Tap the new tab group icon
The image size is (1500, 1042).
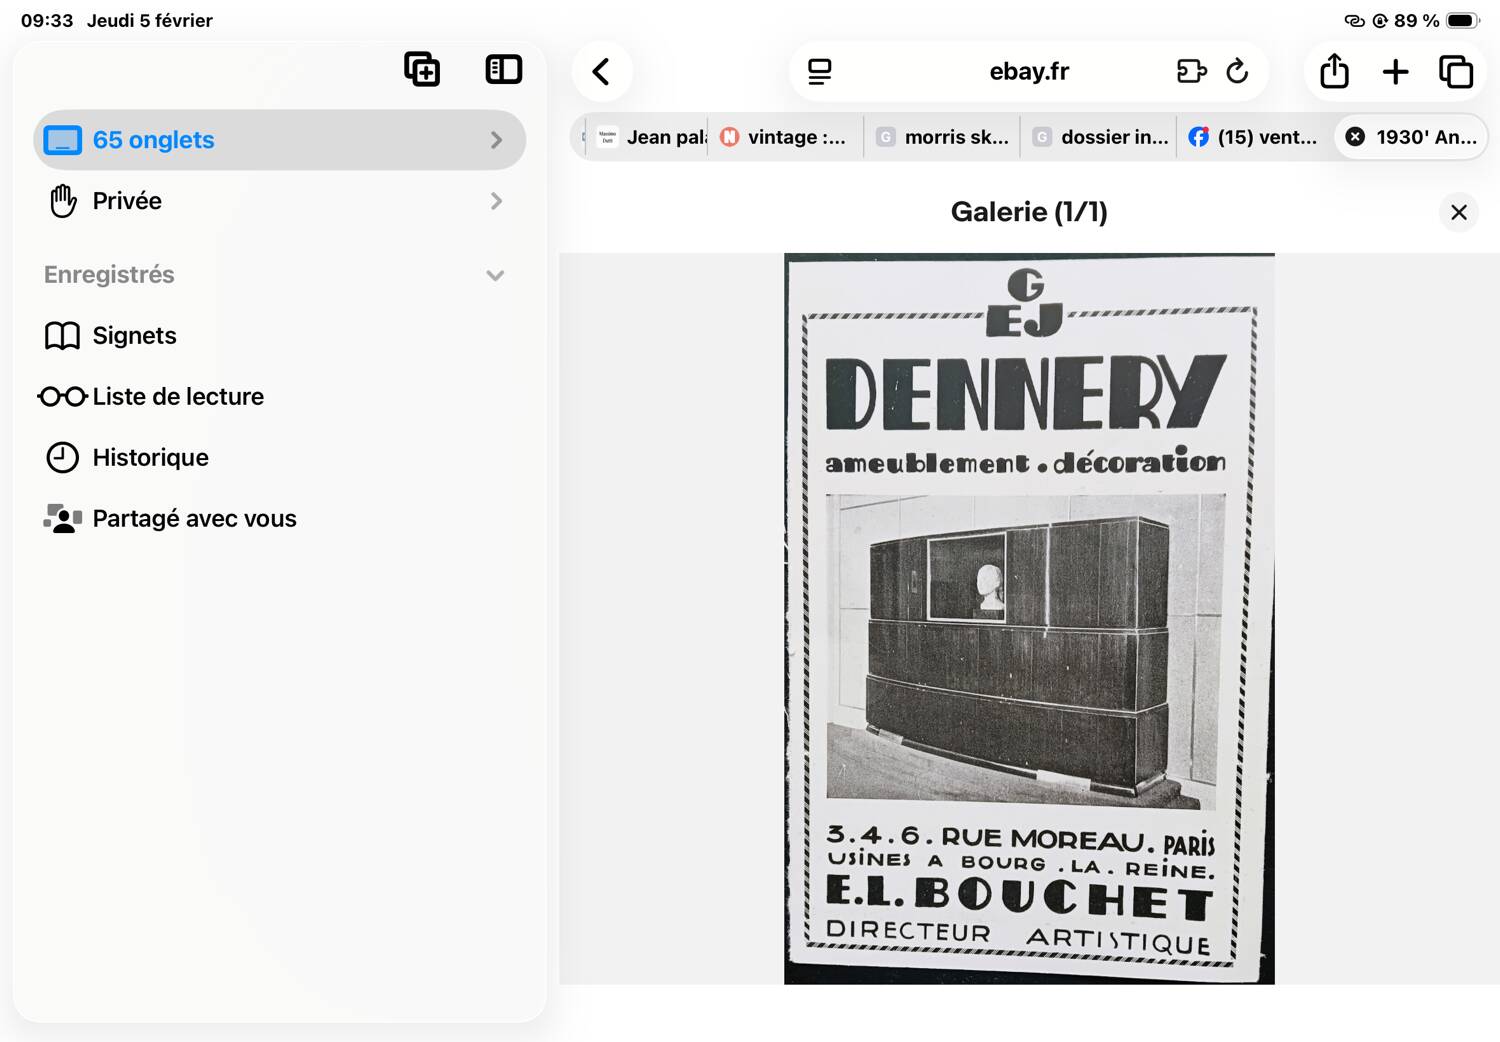[422, 69]
